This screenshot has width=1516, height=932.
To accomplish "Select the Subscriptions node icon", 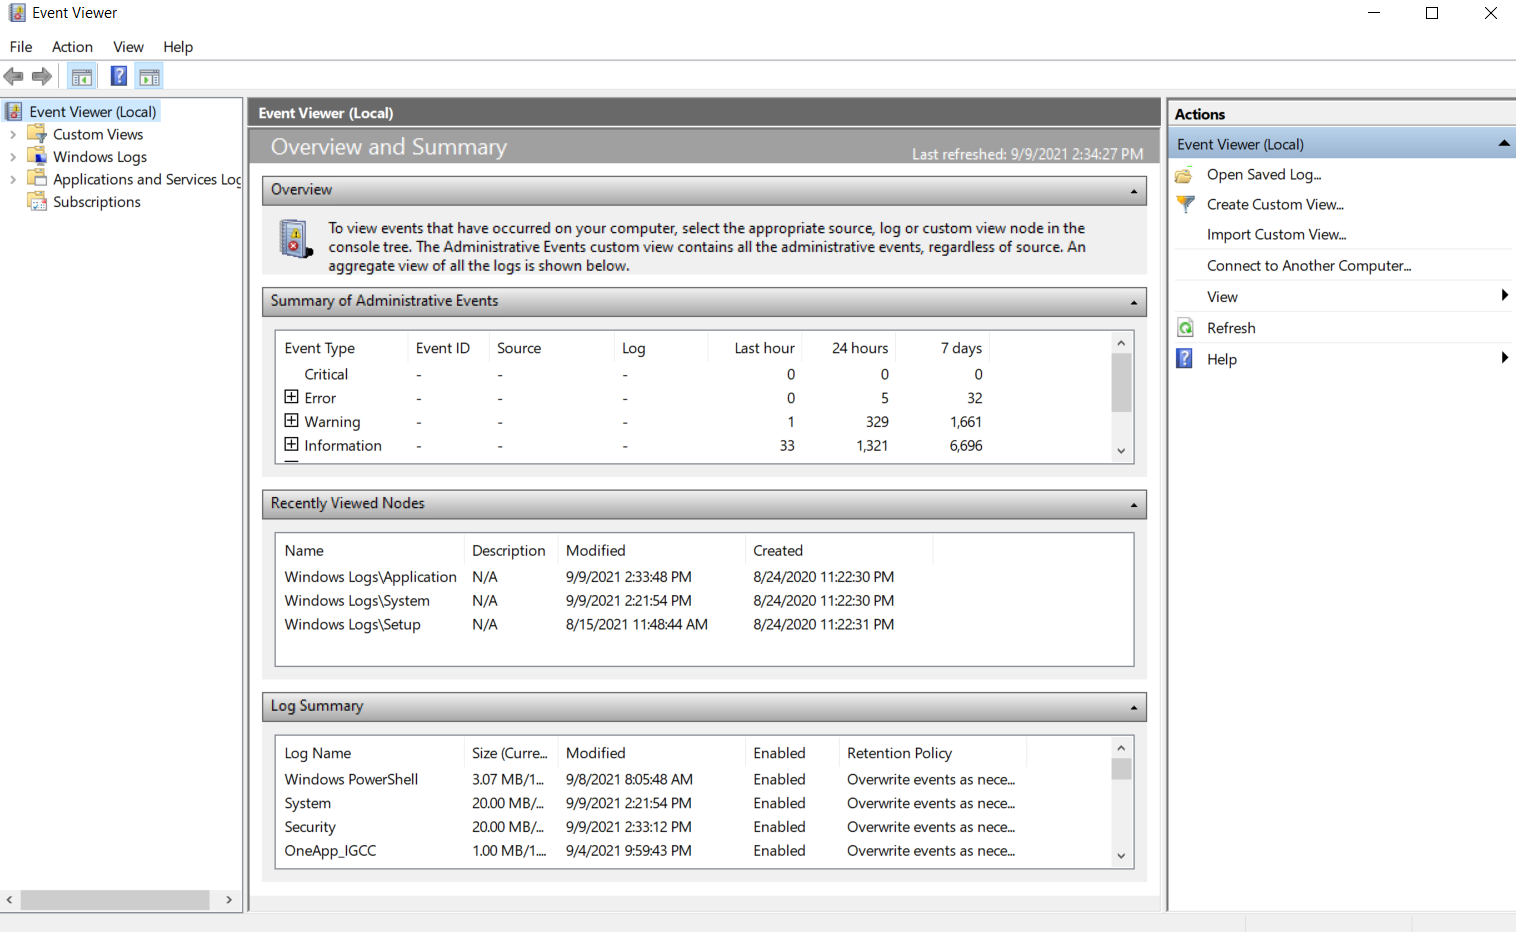I will tap(36, 201).
